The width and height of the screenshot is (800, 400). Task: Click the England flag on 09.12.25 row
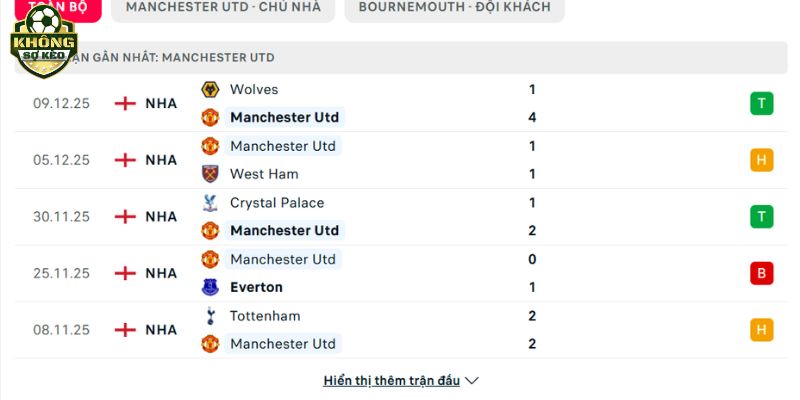tap(125, 103)
